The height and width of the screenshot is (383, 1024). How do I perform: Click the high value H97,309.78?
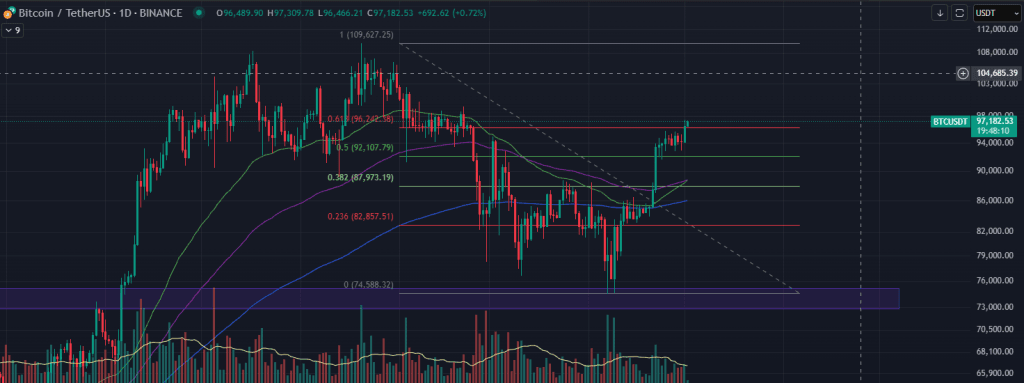[291, 13]
